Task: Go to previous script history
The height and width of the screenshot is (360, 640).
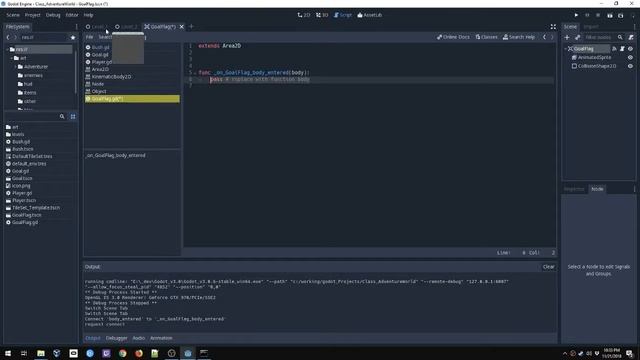Action: tap(544, 37)
